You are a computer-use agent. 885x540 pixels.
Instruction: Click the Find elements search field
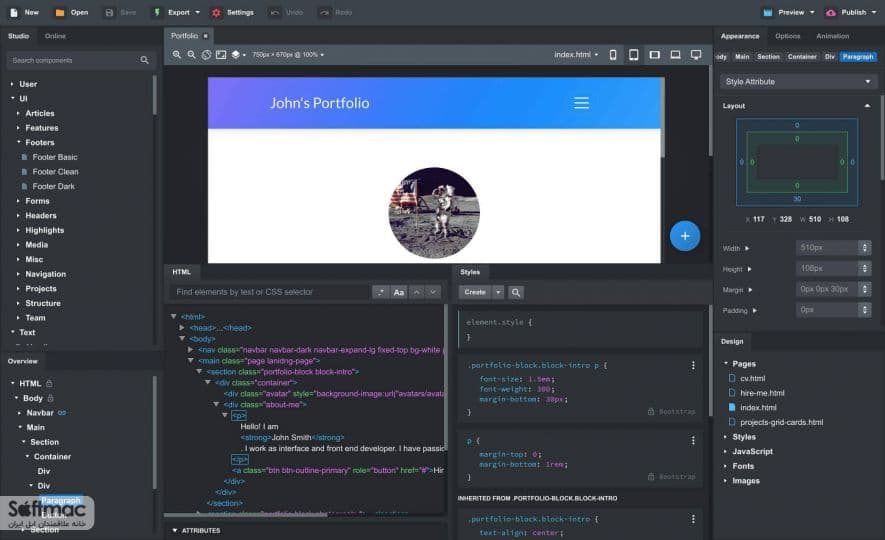(270, 292)
